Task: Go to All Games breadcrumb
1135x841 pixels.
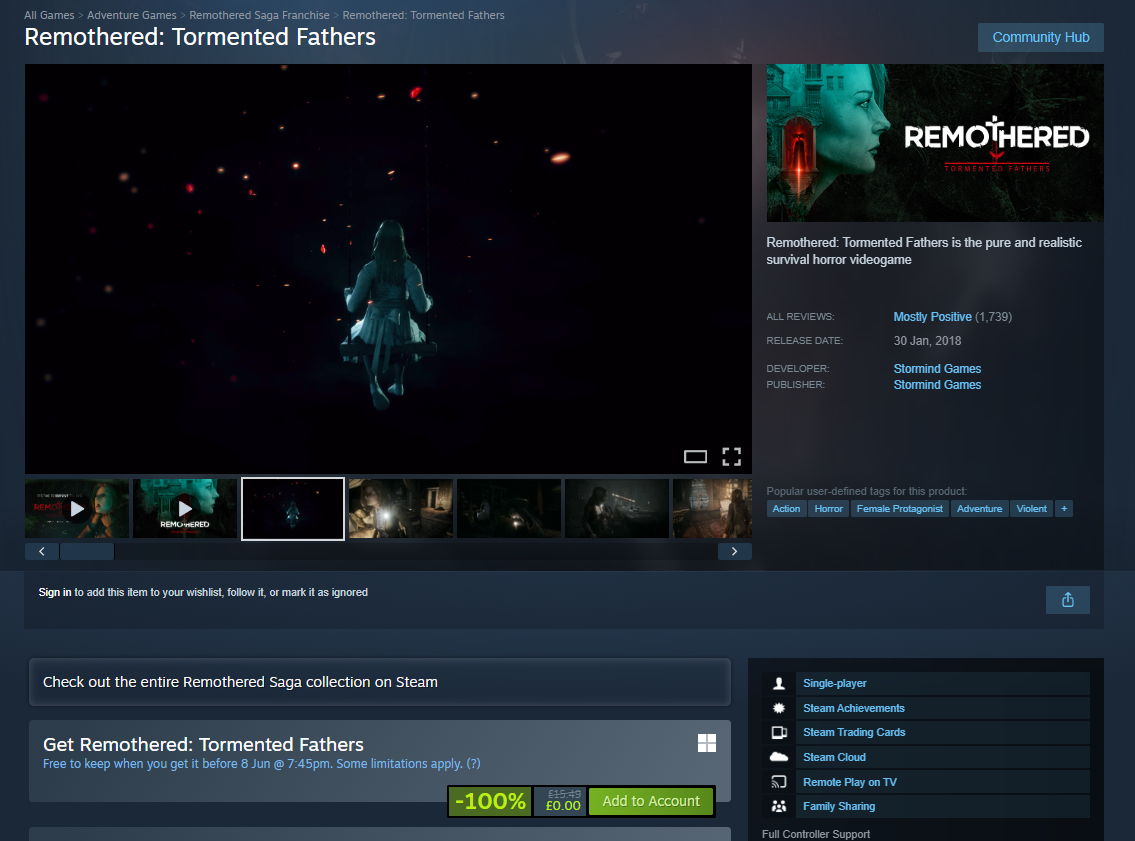Action: point(49,15)
